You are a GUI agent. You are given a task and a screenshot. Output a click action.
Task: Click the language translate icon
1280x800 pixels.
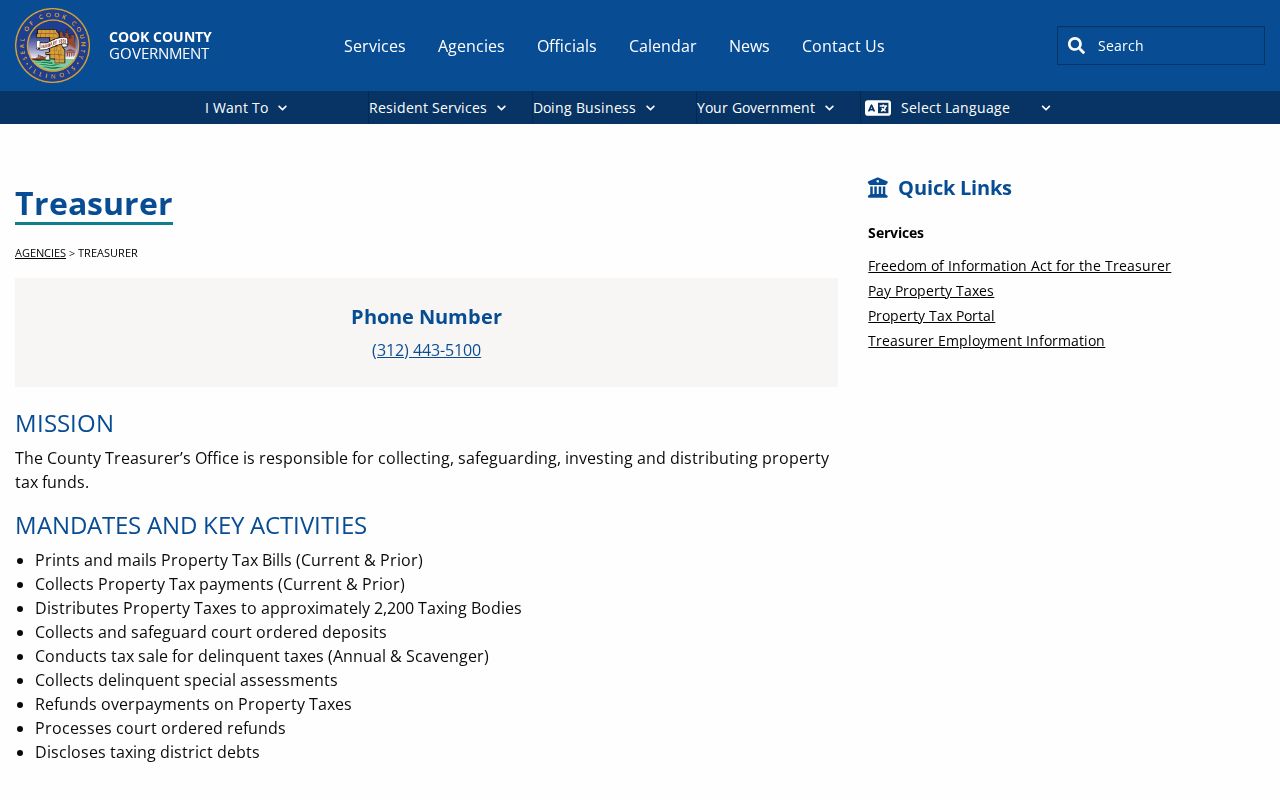pyautogui.click(x=878, y=108)
